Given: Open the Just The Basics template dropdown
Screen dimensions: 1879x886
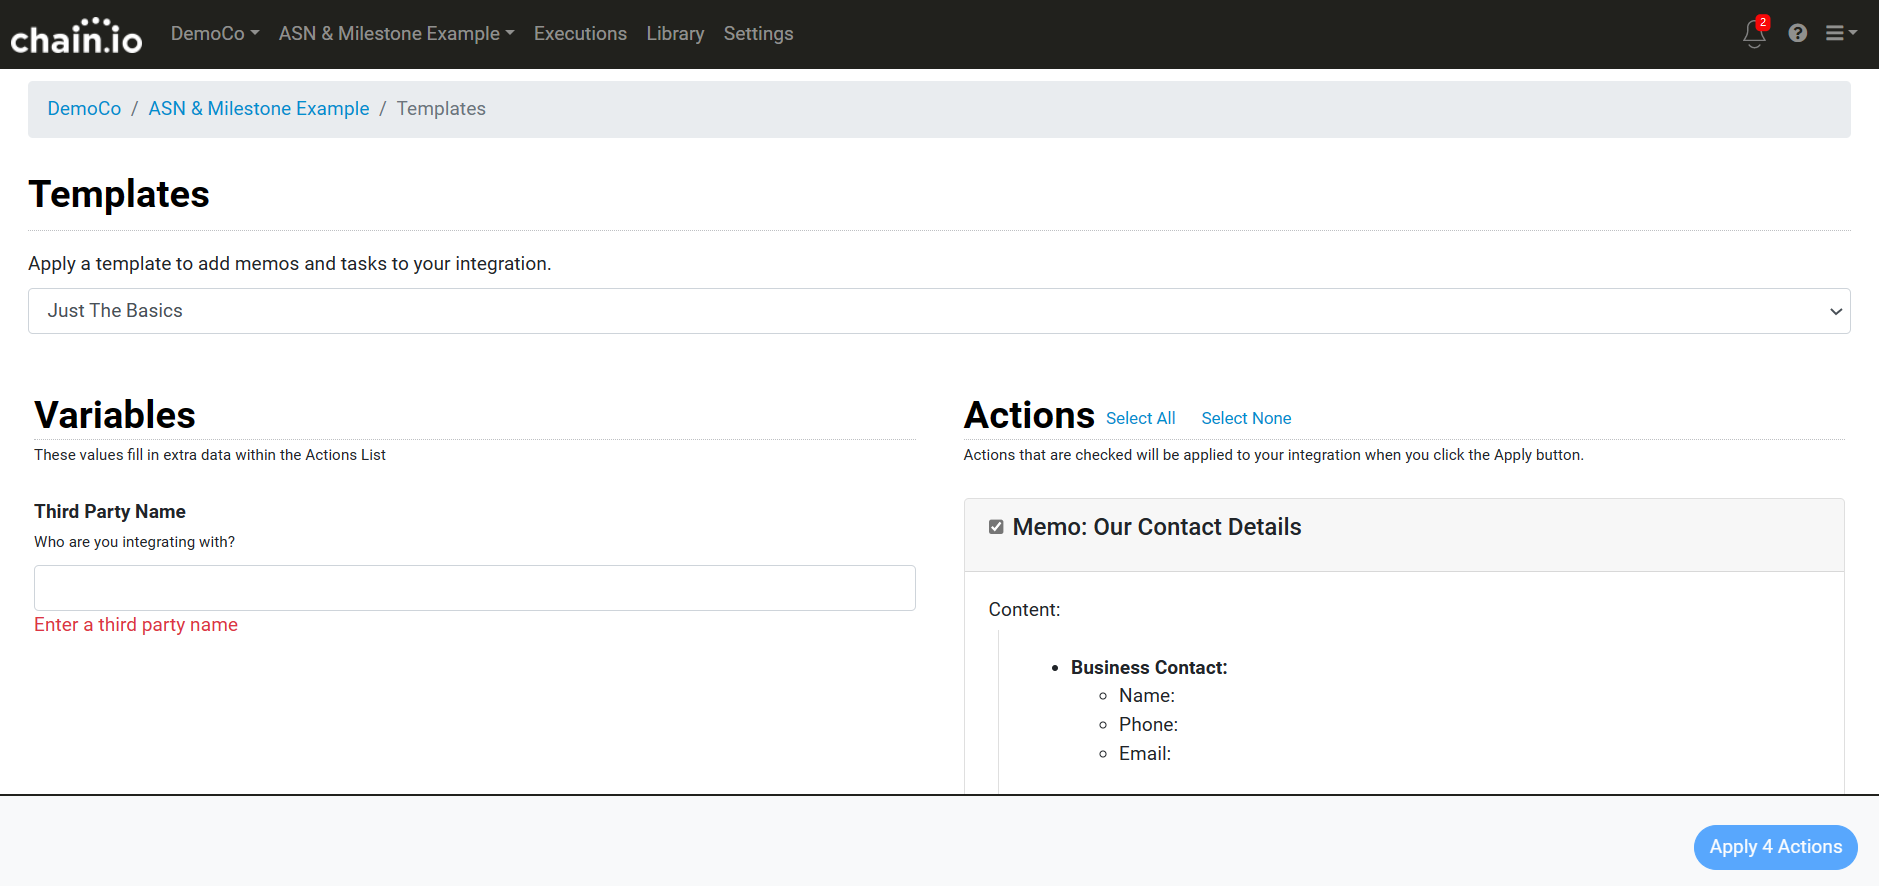Looking at the screenshot, I should (939, 311).
